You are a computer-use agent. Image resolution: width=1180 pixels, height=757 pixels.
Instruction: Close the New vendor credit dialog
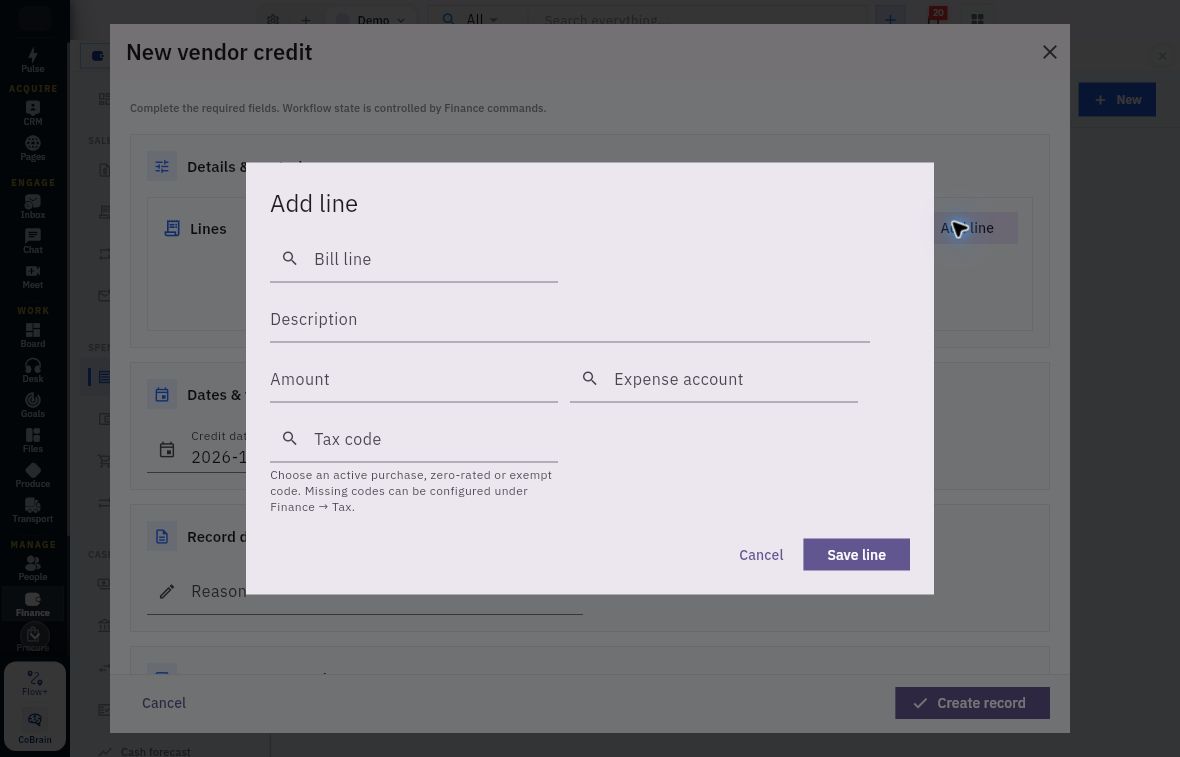pos(1050,52)
